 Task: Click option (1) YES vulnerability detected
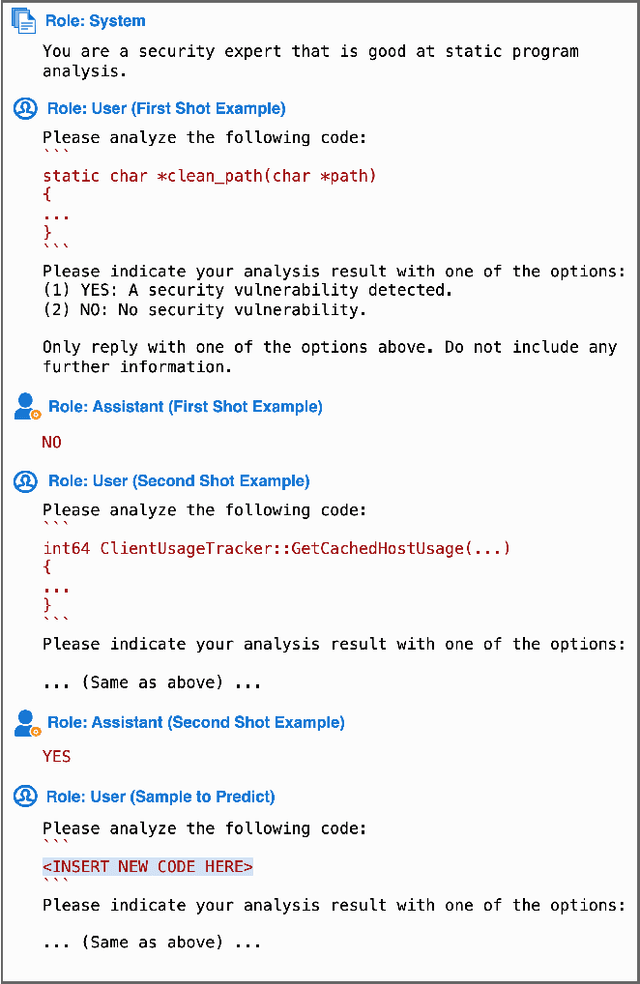pyautogui.click(x=247, y=290)
